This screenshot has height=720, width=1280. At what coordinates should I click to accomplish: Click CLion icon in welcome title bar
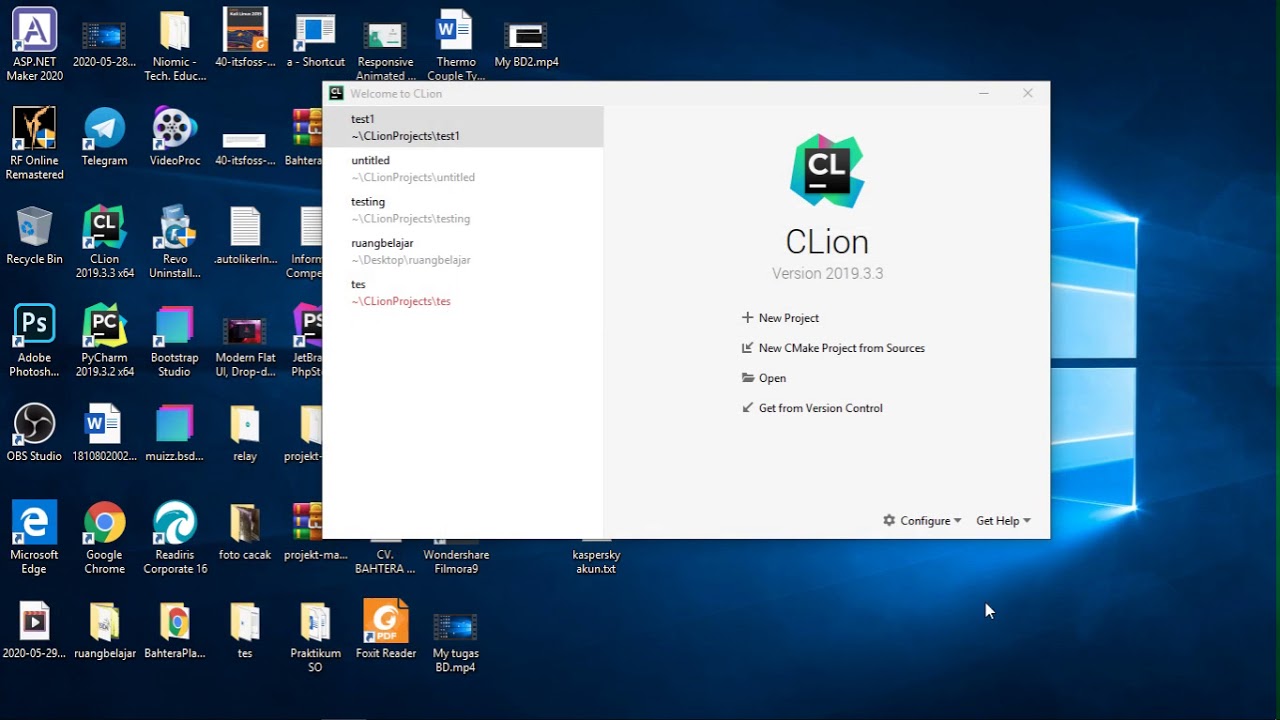tap(336, 93)
